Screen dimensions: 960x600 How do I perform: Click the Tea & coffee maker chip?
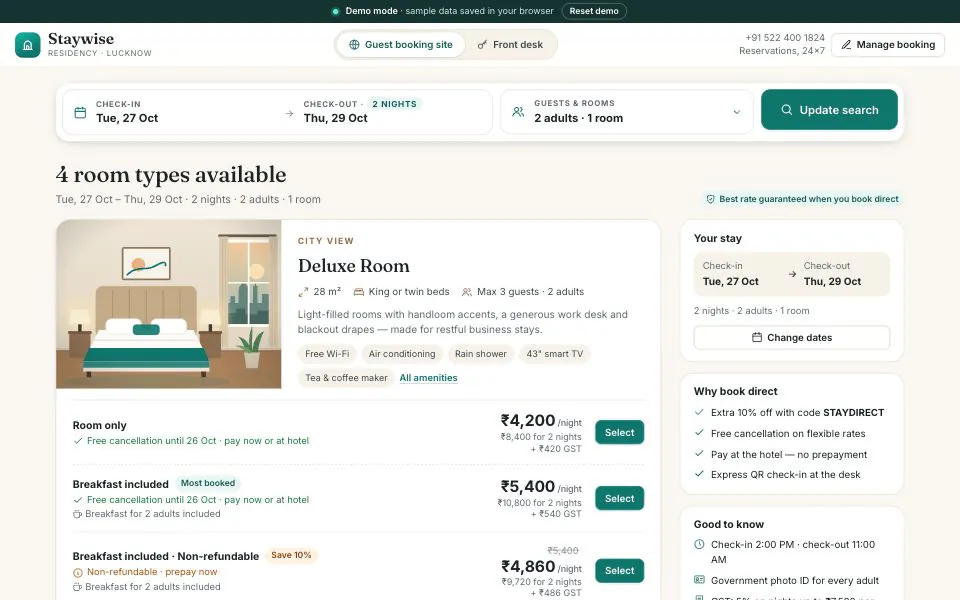(x=347, y=378)
